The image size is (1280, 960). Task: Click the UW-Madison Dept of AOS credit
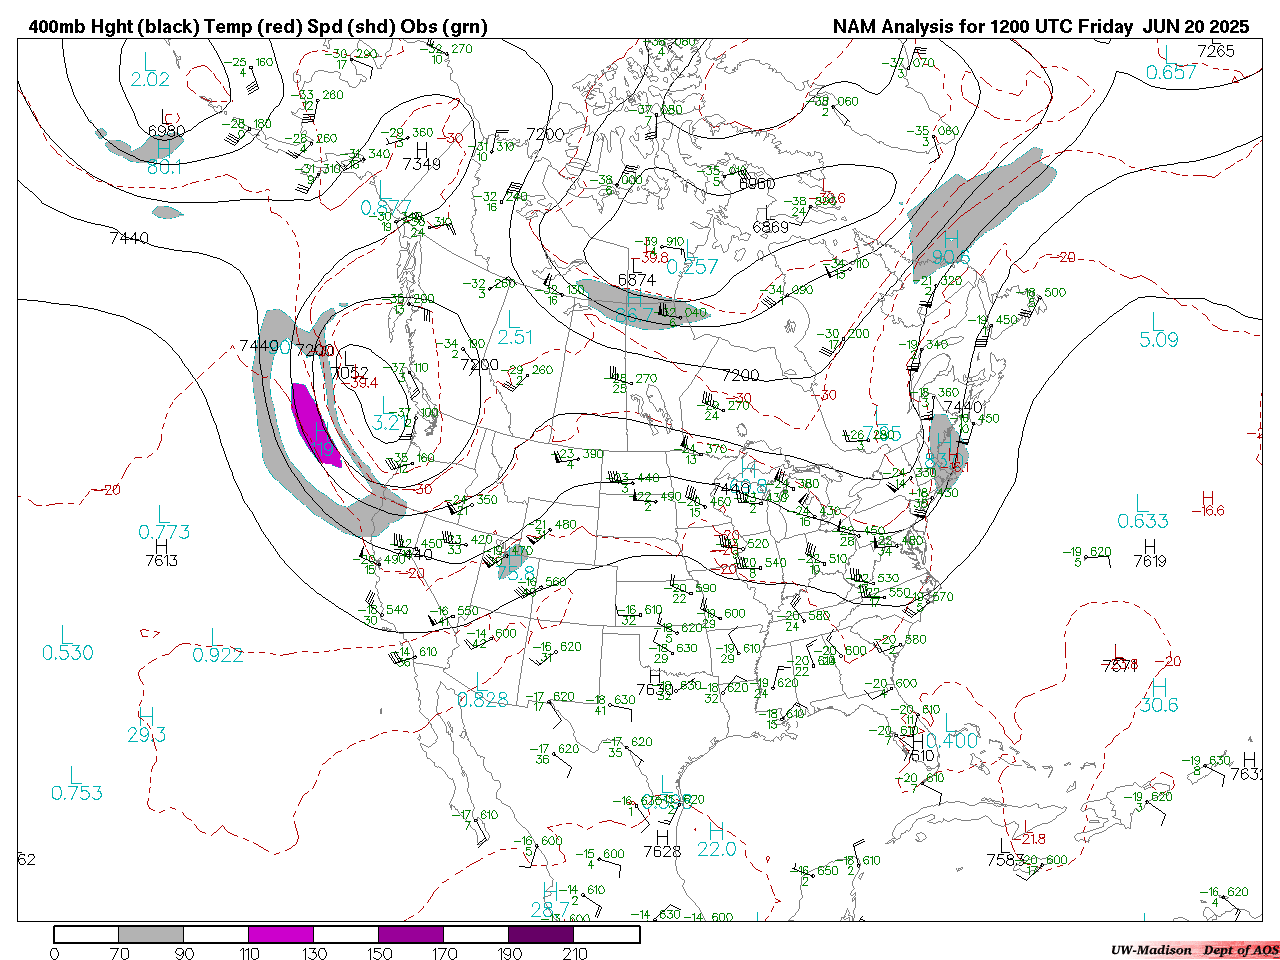[1194, 949]
